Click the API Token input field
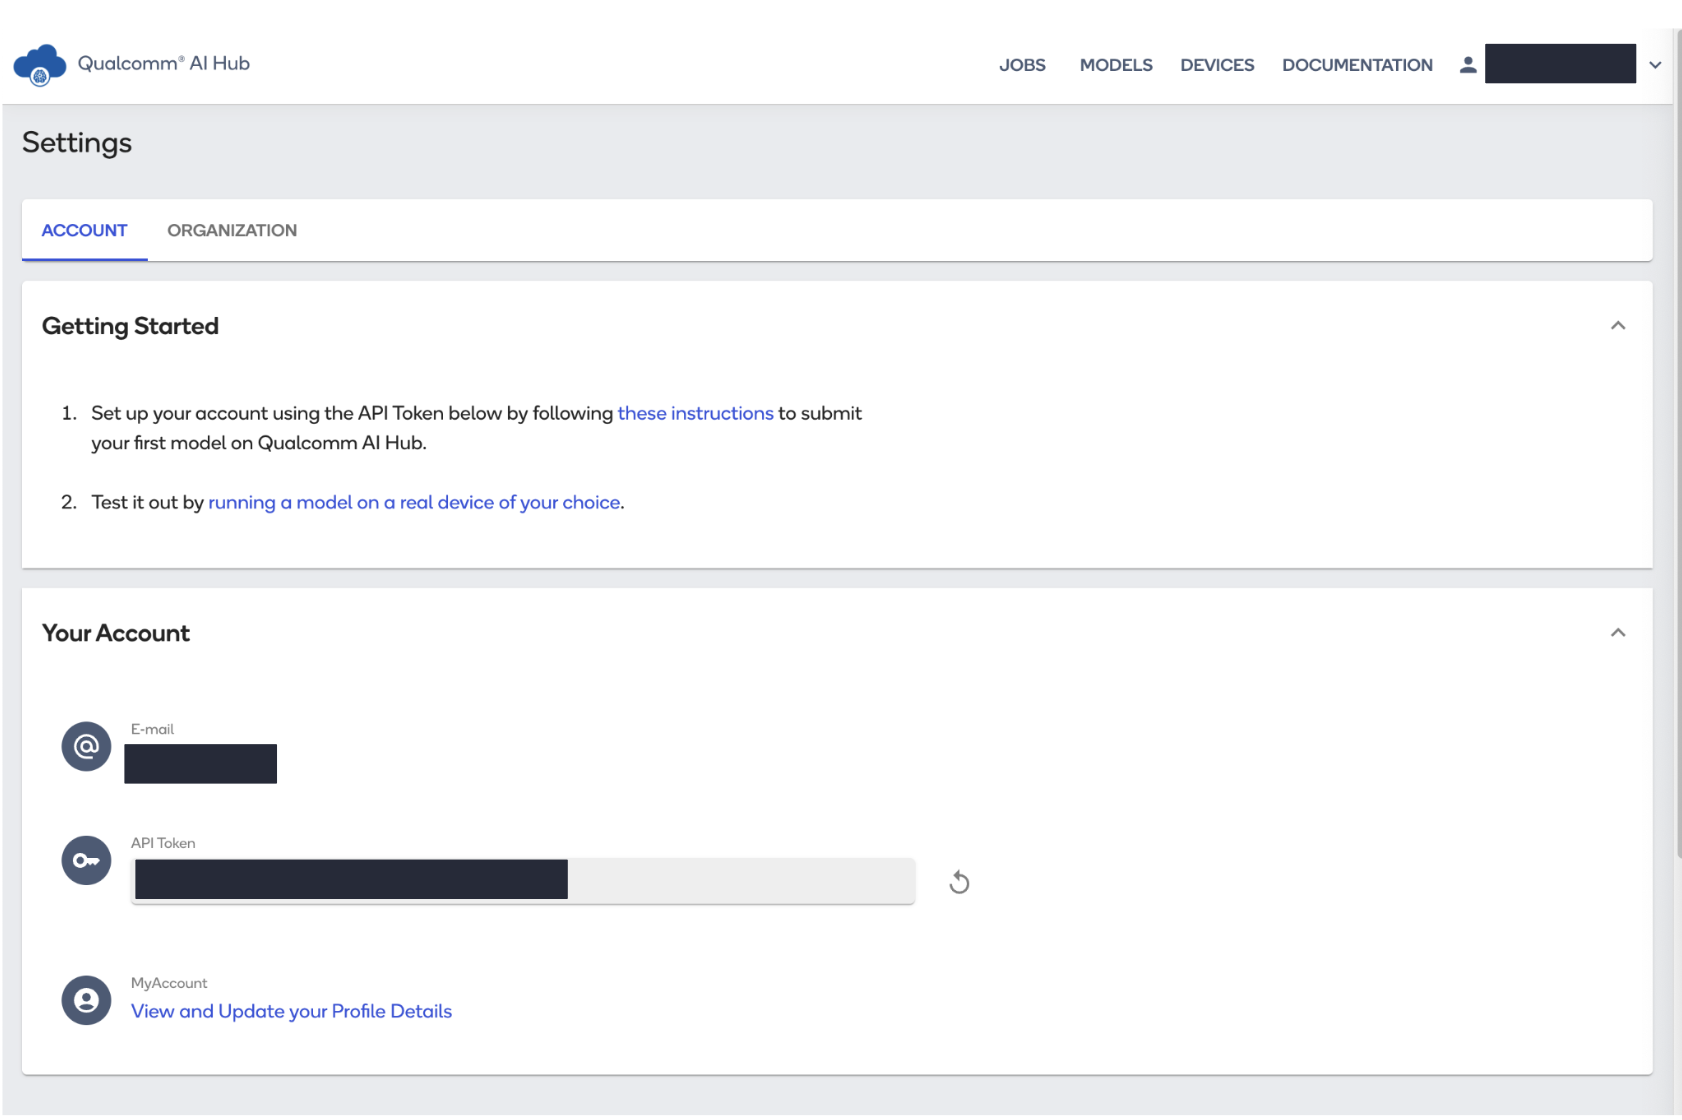The height and width of the screenshot is (1120, 1682). (x=523, y=880)
